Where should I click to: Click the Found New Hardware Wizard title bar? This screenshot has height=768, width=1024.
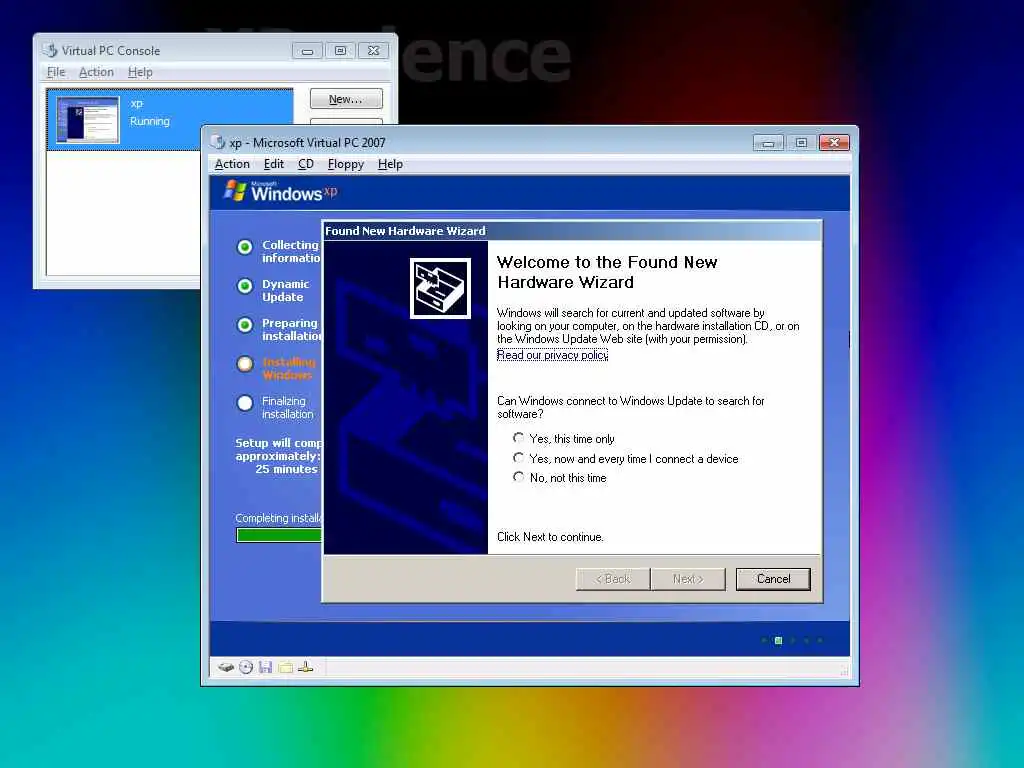[x=572, y=231]
